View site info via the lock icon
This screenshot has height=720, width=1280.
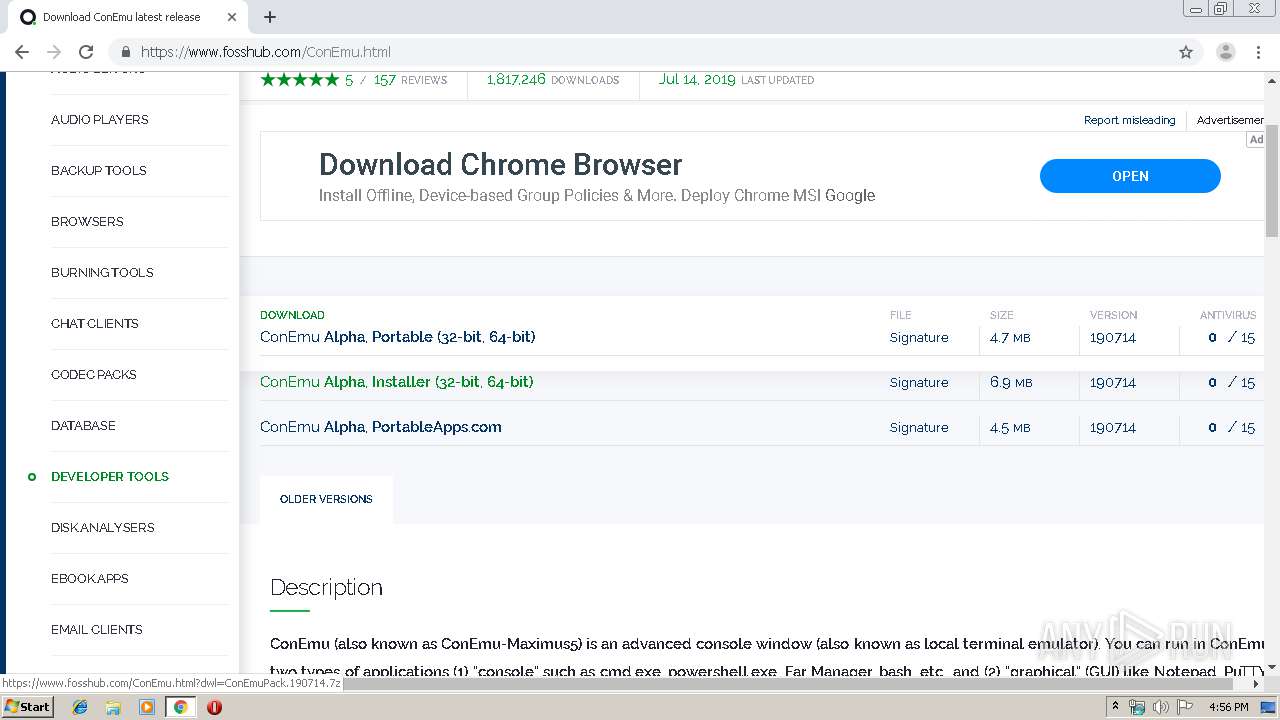pos(126,52)
